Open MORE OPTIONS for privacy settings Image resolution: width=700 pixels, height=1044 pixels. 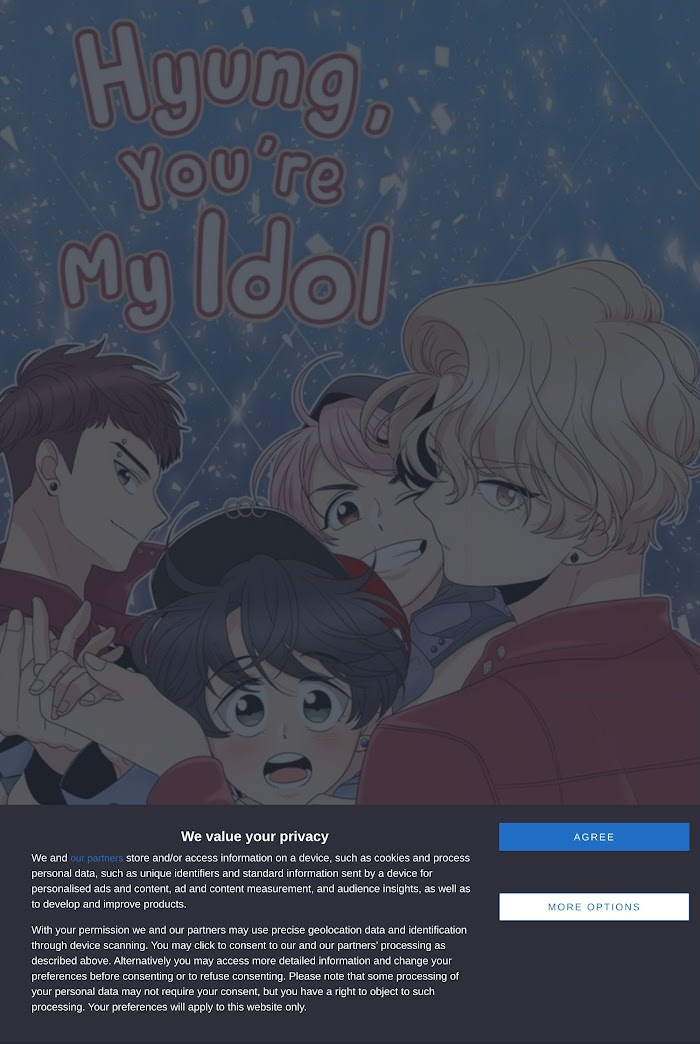[593, 906]
